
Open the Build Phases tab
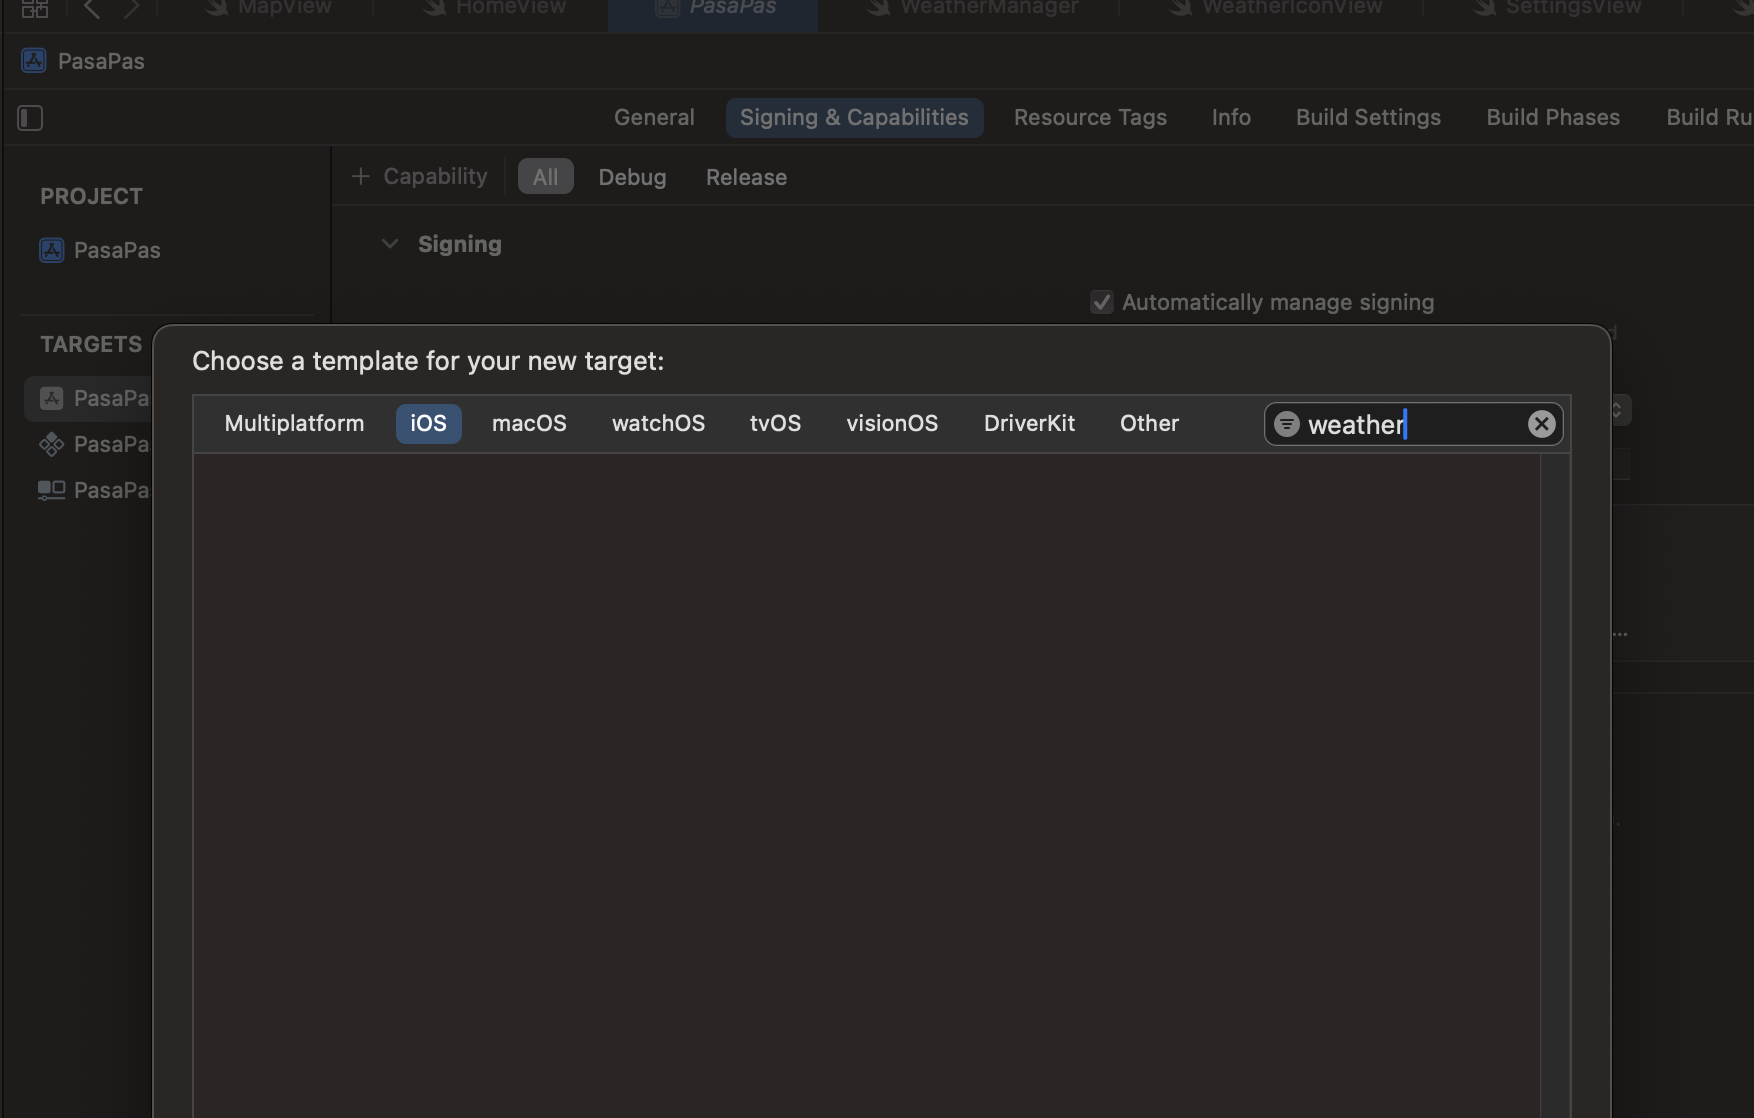pos(1553,117)
